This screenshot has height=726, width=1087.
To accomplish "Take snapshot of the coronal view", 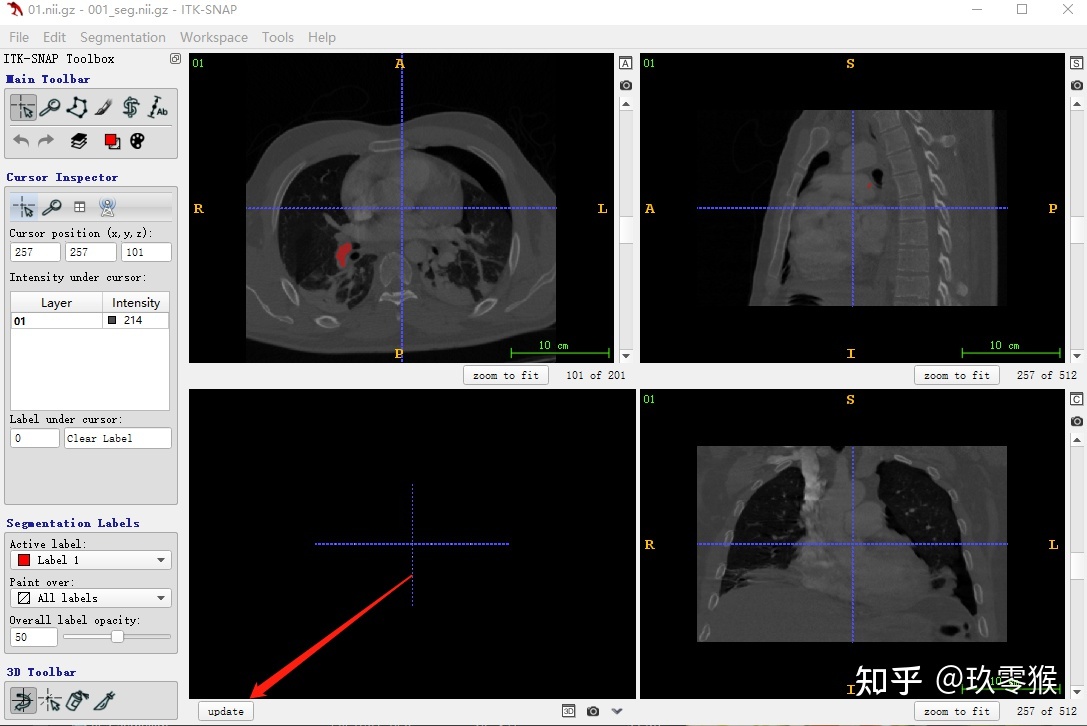I will pyautogui.click(x=1077, y=422).
